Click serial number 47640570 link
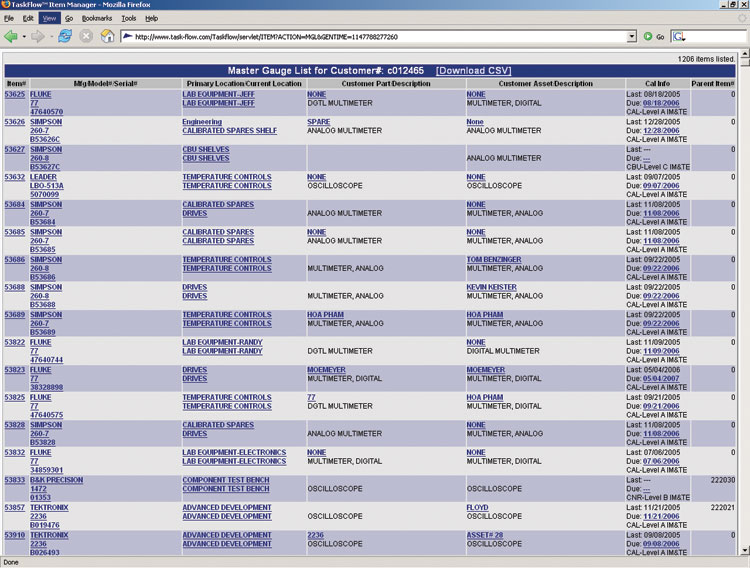The width and height of the screenshot is (750, 568). point(46,111)
